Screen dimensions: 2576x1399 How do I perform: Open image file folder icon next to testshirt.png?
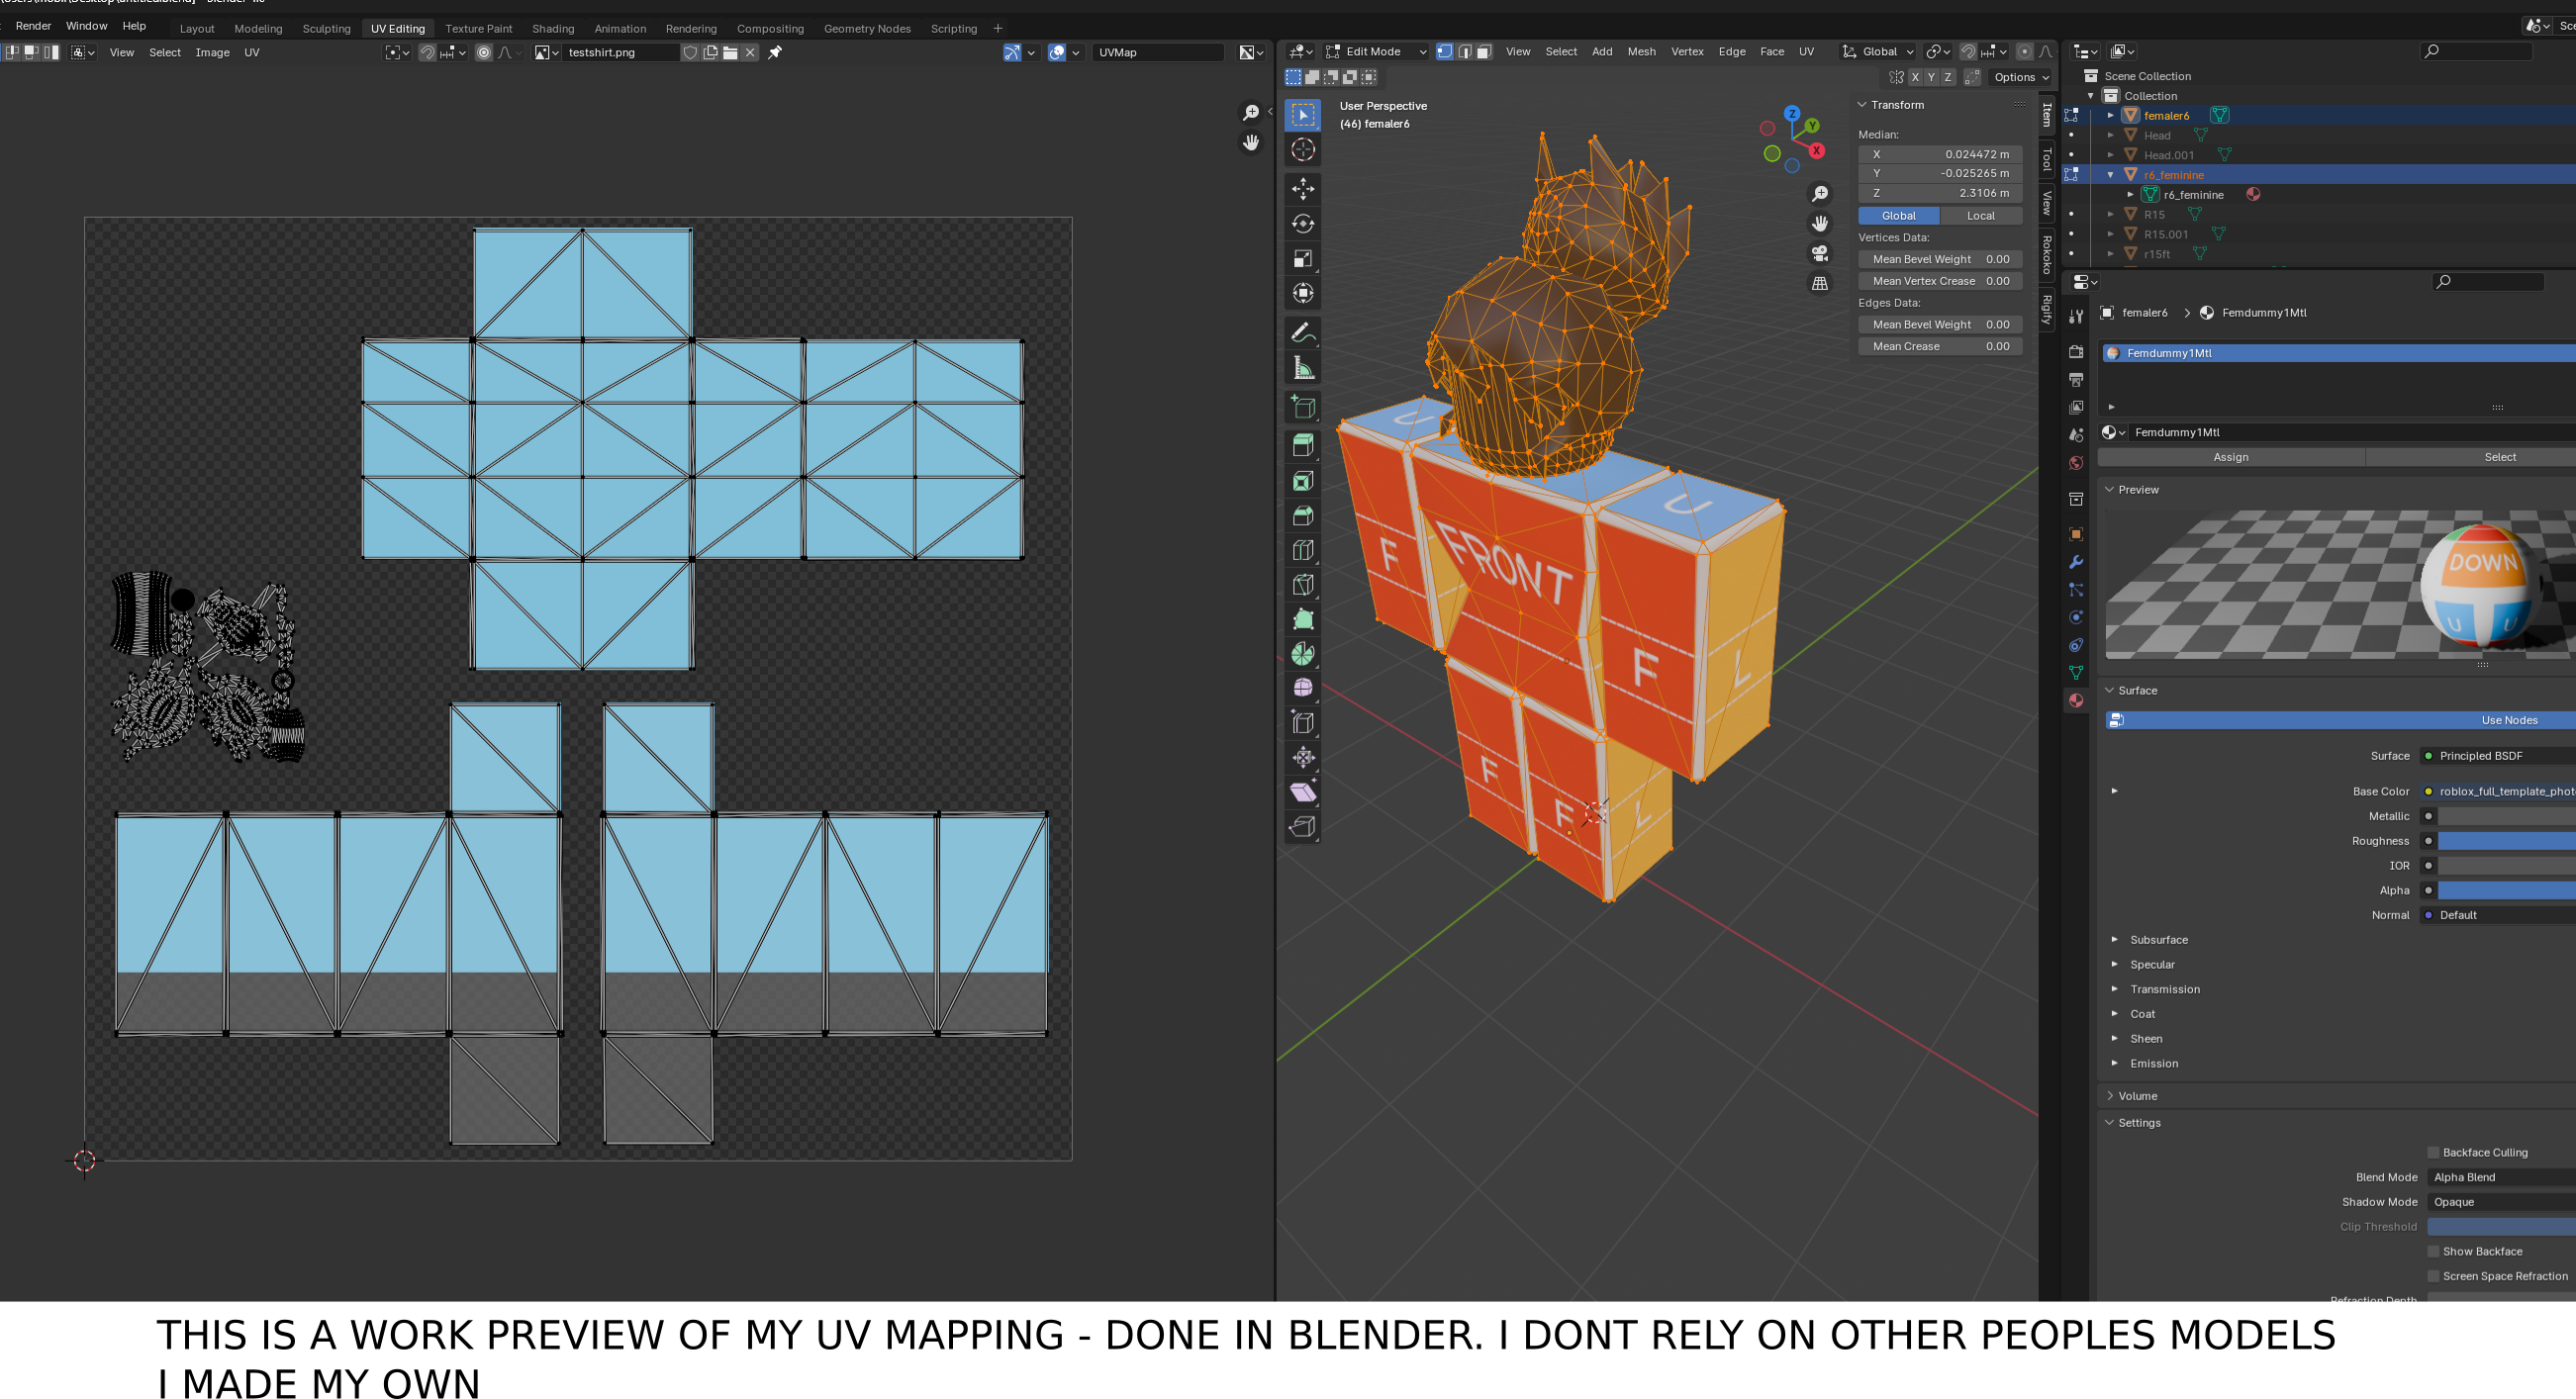point(730,52)
